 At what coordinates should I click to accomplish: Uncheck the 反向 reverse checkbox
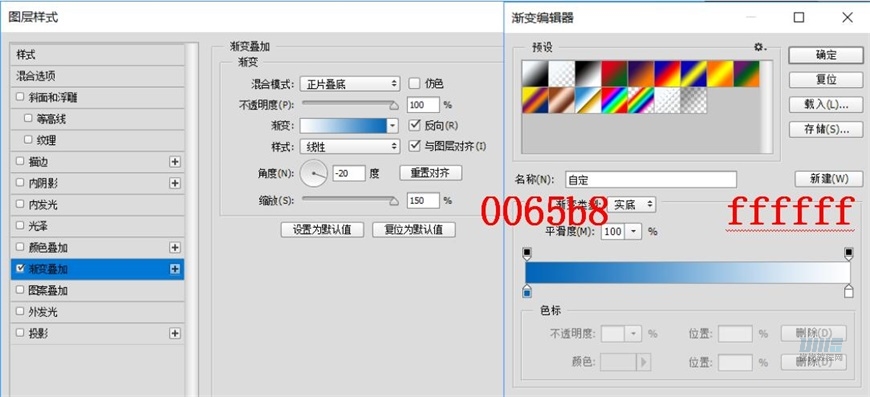(x=414, y=125)
